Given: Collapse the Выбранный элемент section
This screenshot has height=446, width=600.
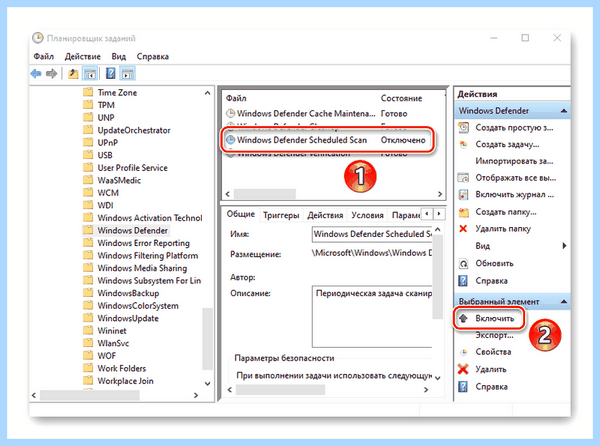Looking at the screenshot, I should pyautogui.click(x=563, y=301).
